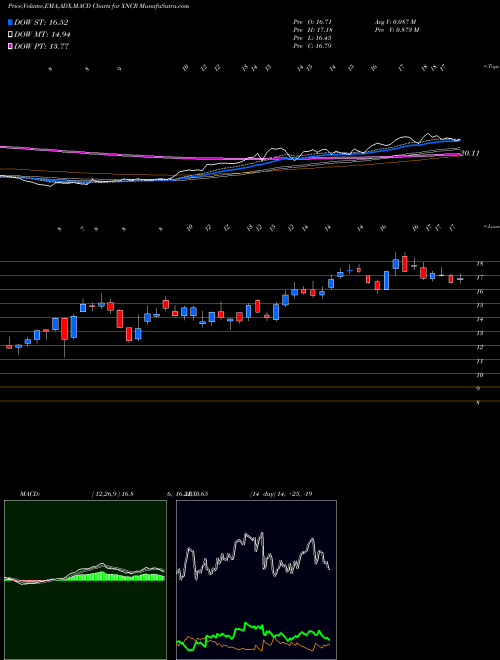The width and height of the screenshot is (500, 660).
Task: Click the price axis label 11
Action: click(x=479, y=361)
